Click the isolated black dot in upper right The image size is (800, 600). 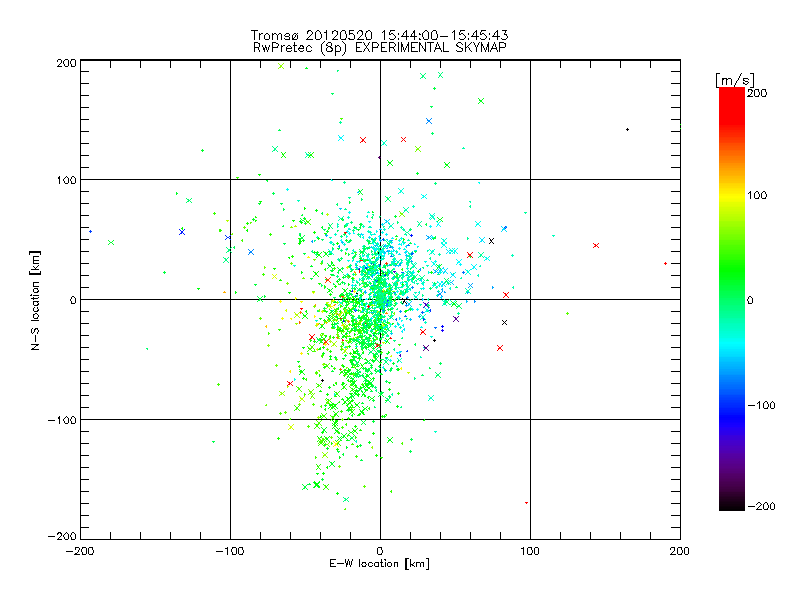(628, 130)
